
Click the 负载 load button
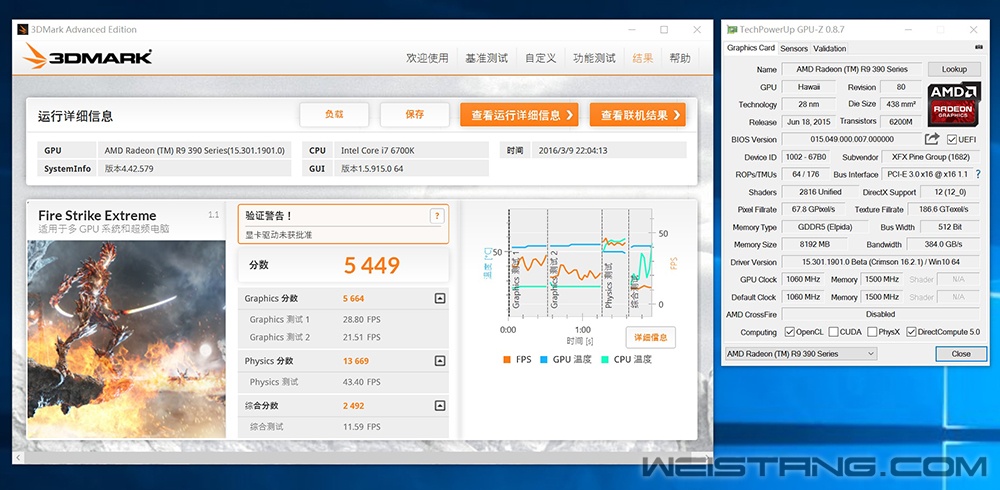click(334, 115)
